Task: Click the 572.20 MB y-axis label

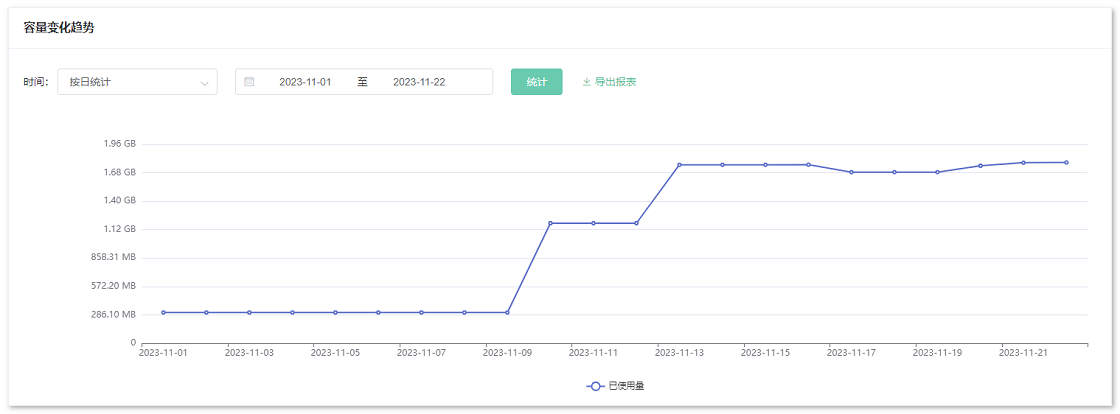Action: point(115,286)
